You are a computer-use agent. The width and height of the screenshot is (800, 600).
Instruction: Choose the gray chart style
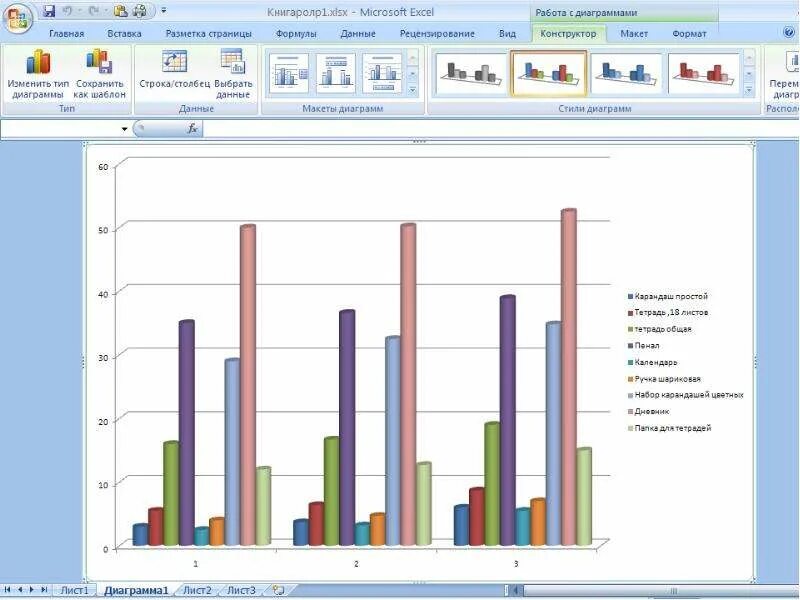472,73
